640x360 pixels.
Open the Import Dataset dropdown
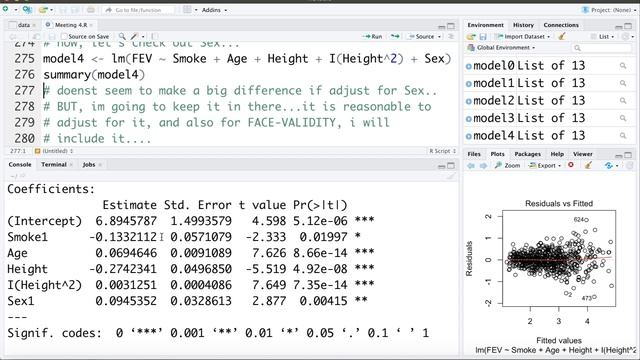pos(522,37)
